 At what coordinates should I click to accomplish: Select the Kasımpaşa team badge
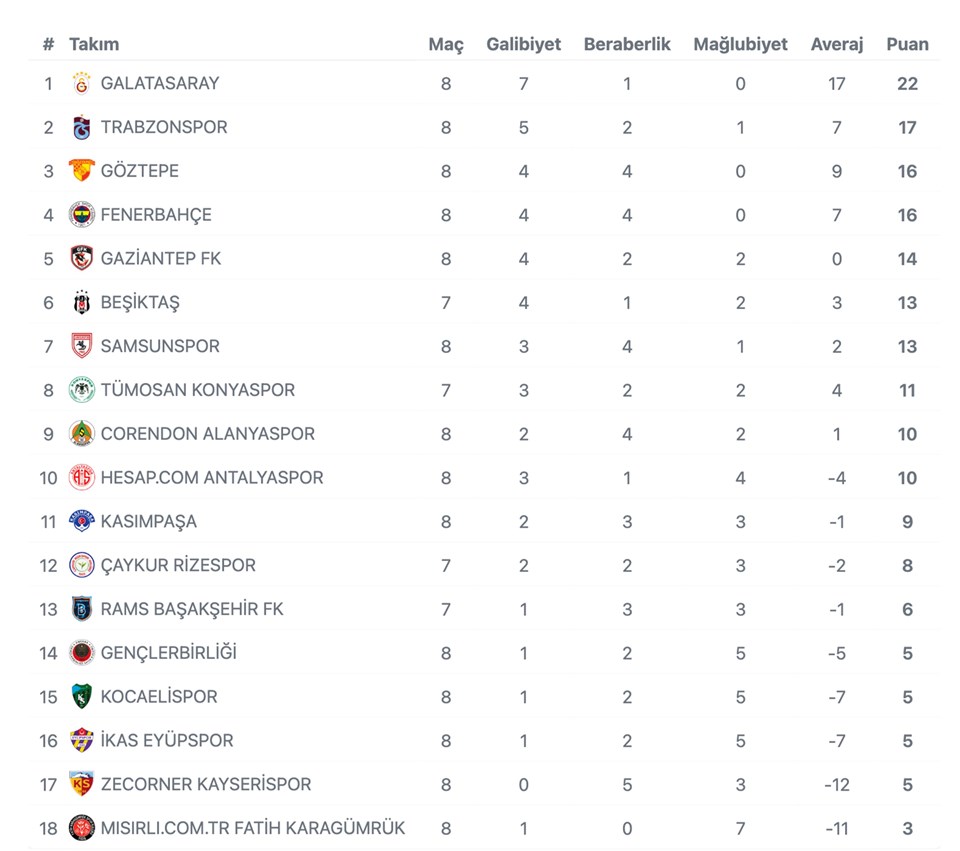pyautogui.click(x=82, y=522)
